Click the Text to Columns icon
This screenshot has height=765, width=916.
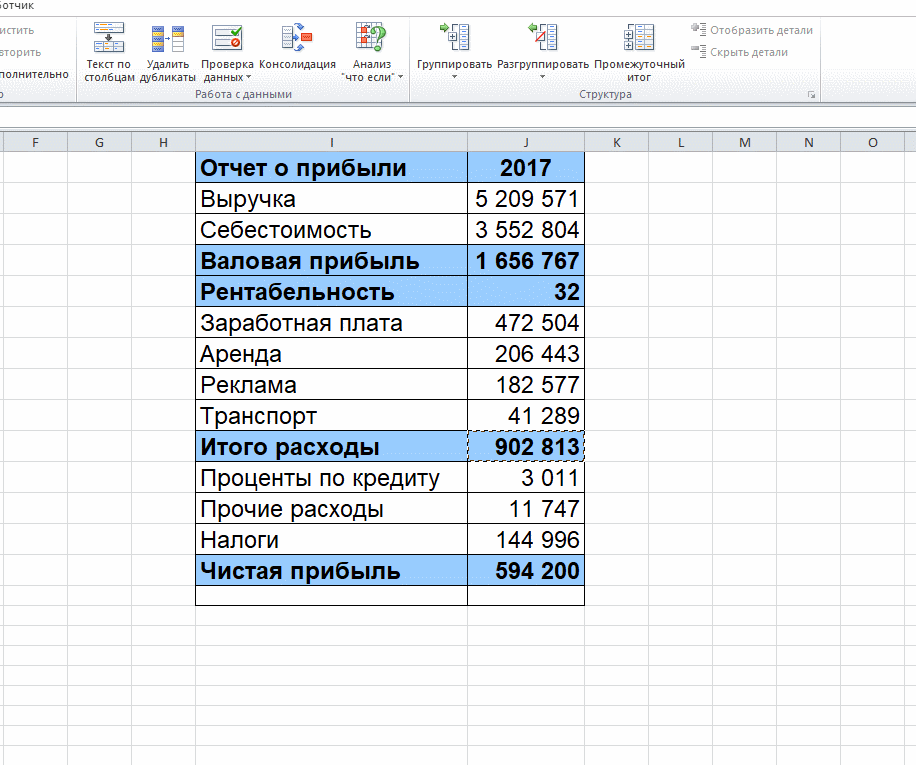point(109,38)
